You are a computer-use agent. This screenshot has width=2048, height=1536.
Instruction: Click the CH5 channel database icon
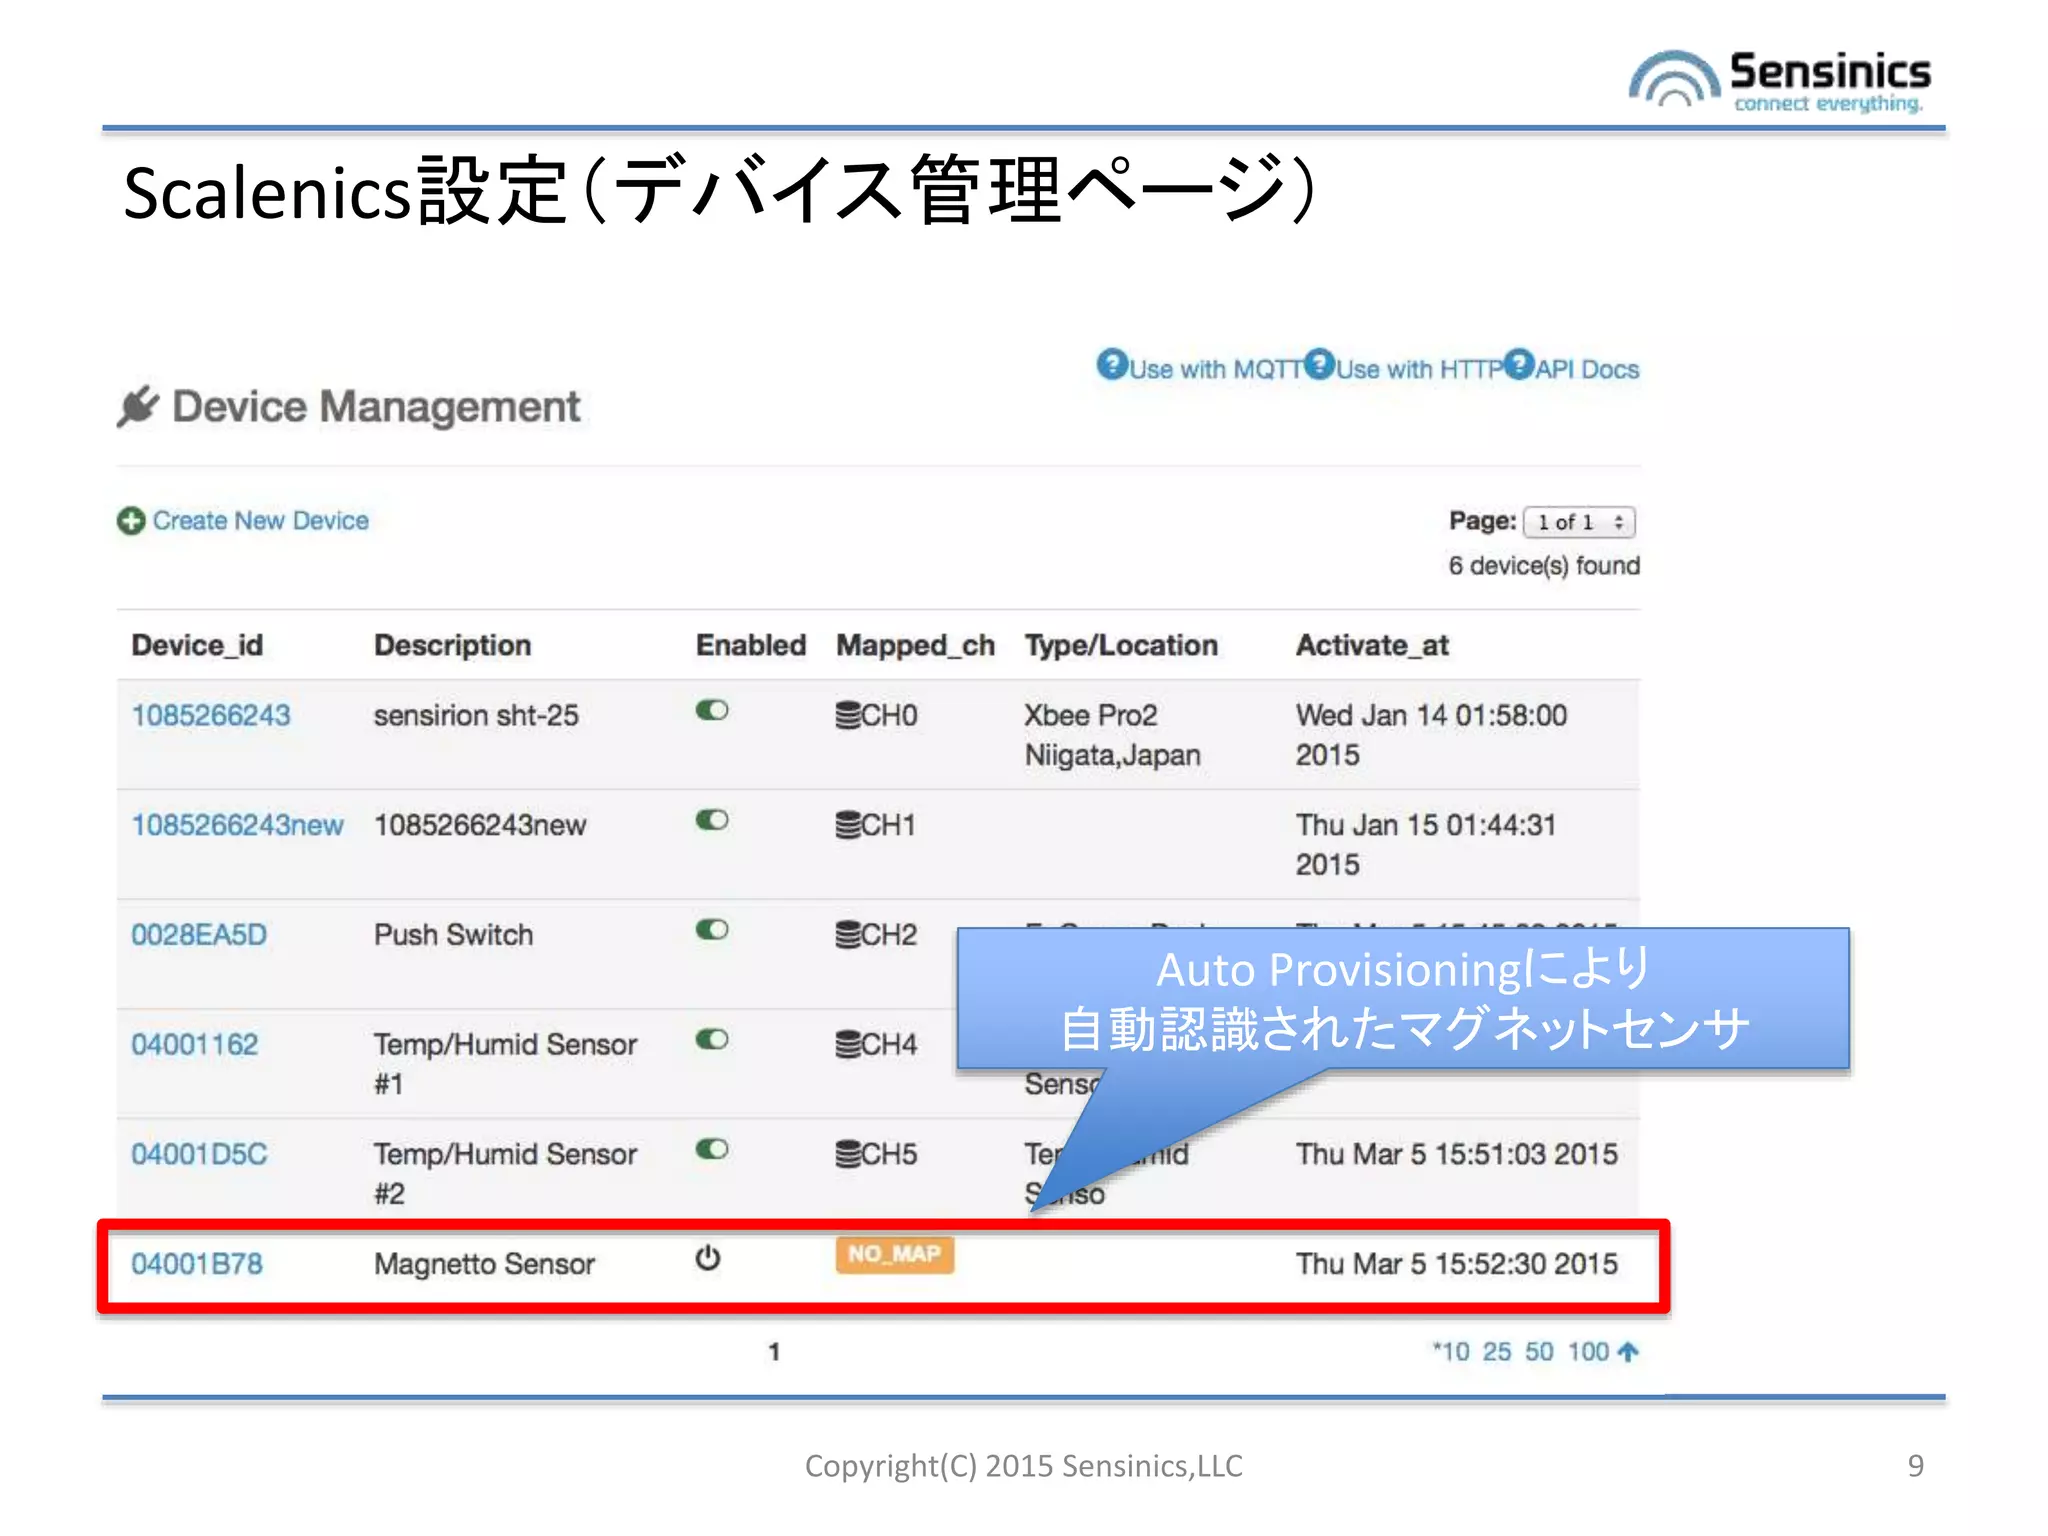[848, 1154]
